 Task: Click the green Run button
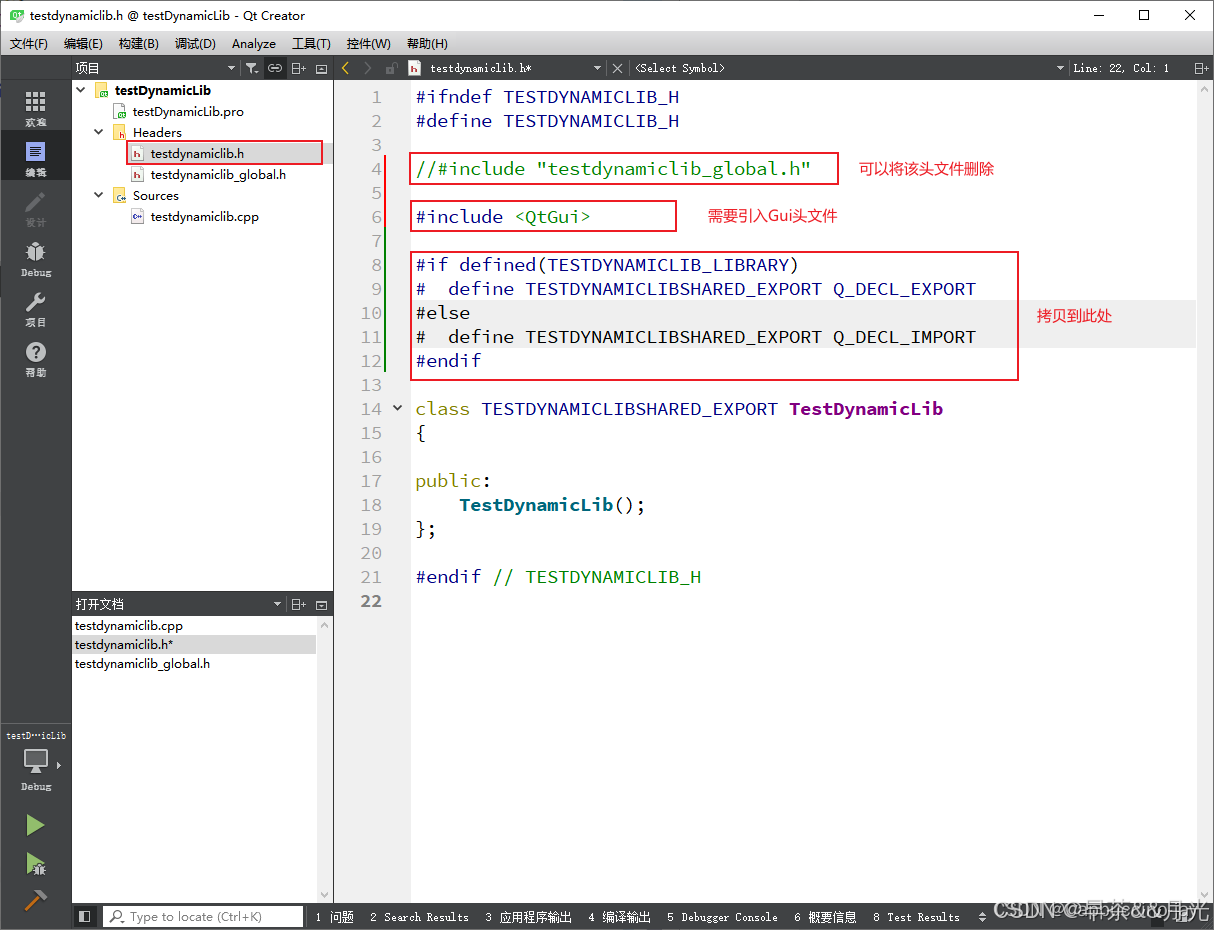(x=35, y=825)
